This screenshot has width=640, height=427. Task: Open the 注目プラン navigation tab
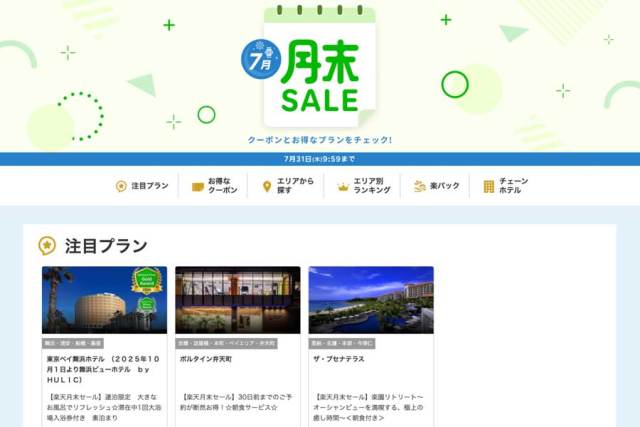(x=142, y=186)
